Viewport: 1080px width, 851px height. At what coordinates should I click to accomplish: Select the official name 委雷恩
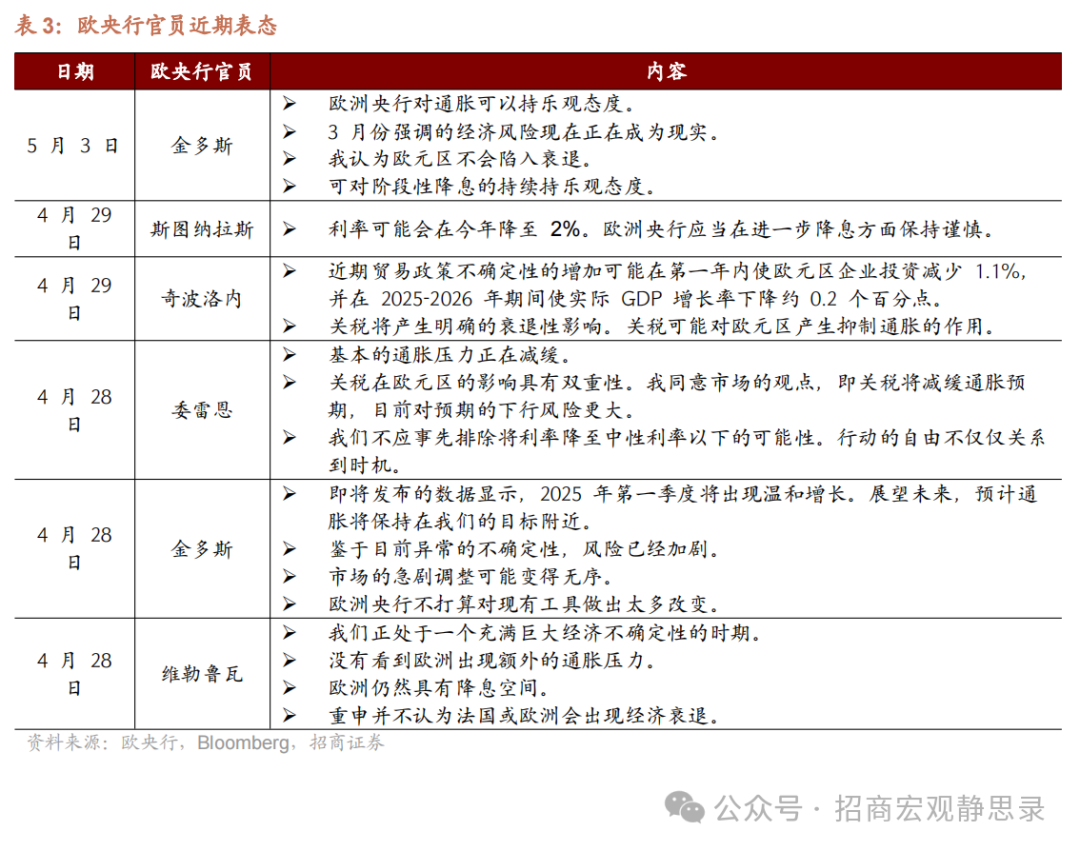202,410
